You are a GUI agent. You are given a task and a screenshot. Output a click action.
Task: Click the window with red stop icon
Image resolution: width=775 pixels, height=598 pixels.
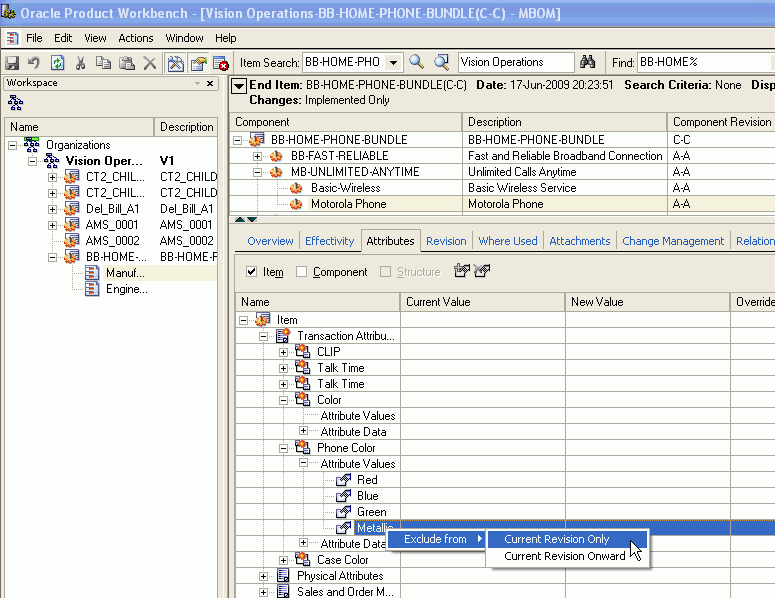click(220, 63)
